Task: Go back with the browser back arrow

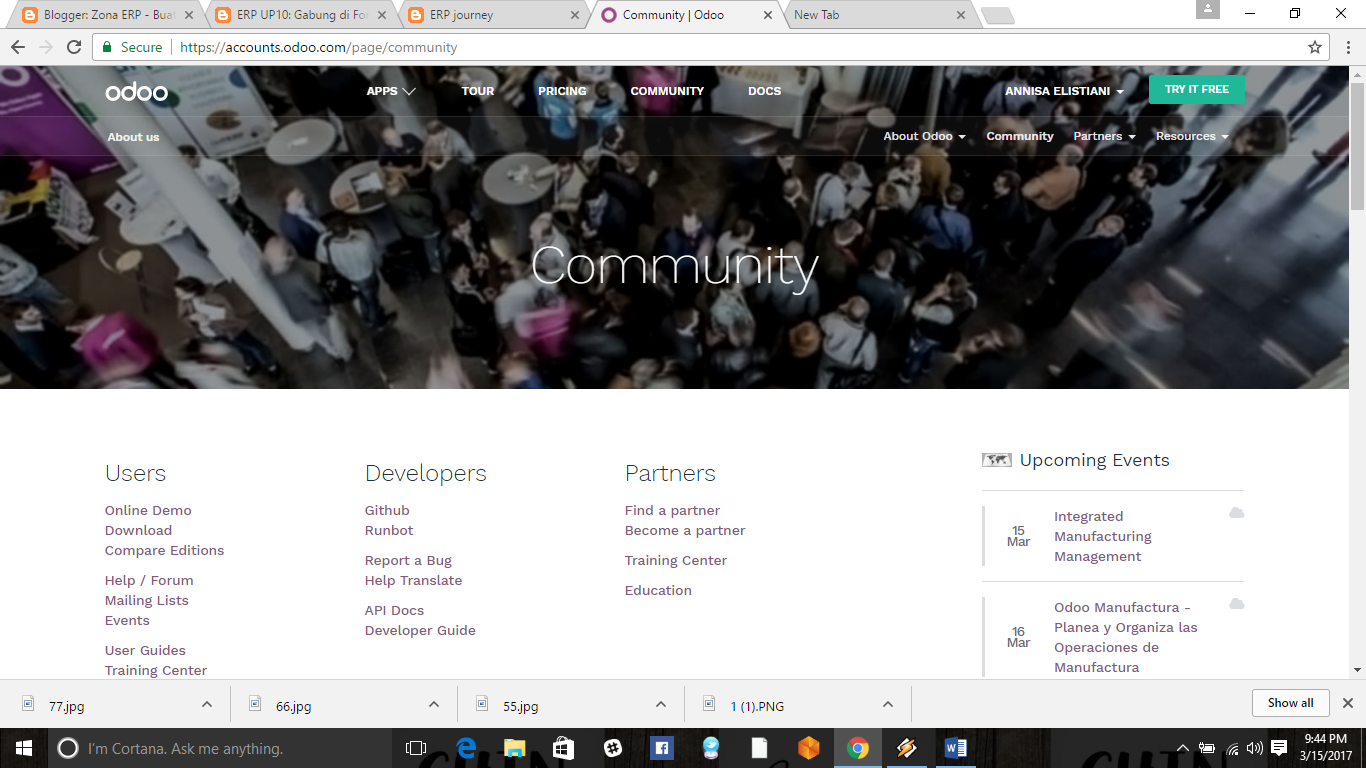Action: coord(18,47)
